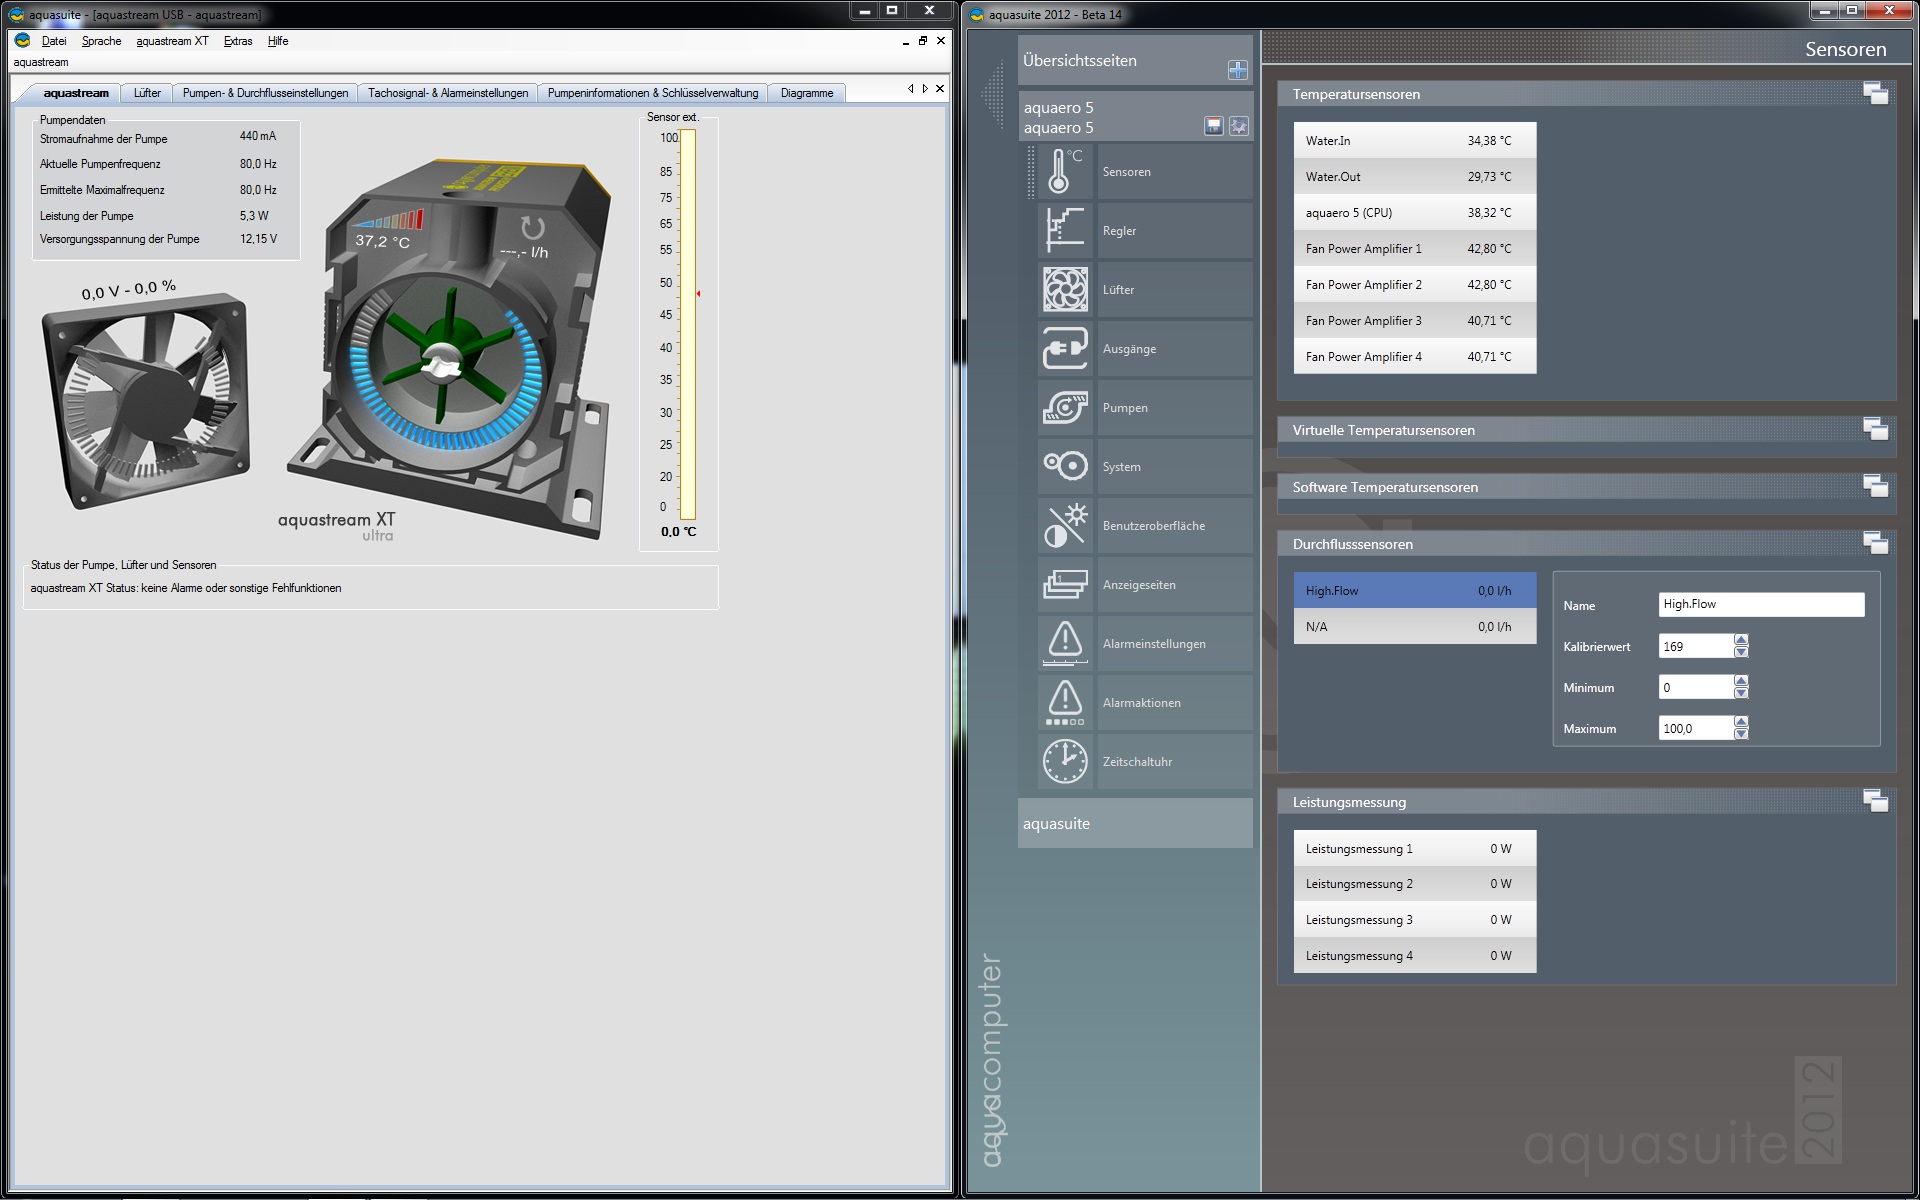Open the Extras menu
The height and width of the screenshot is (1200, 1920).
tap(238, 41)
